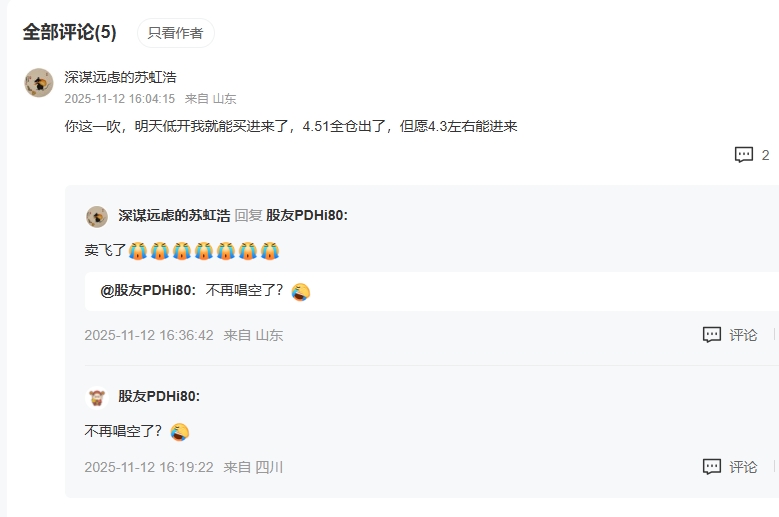This screenshot has width=779, height=517.
Task: Click small avatar beside 深谋远虑的苏虹浩 reply
Action: click(x=97, y=217)
